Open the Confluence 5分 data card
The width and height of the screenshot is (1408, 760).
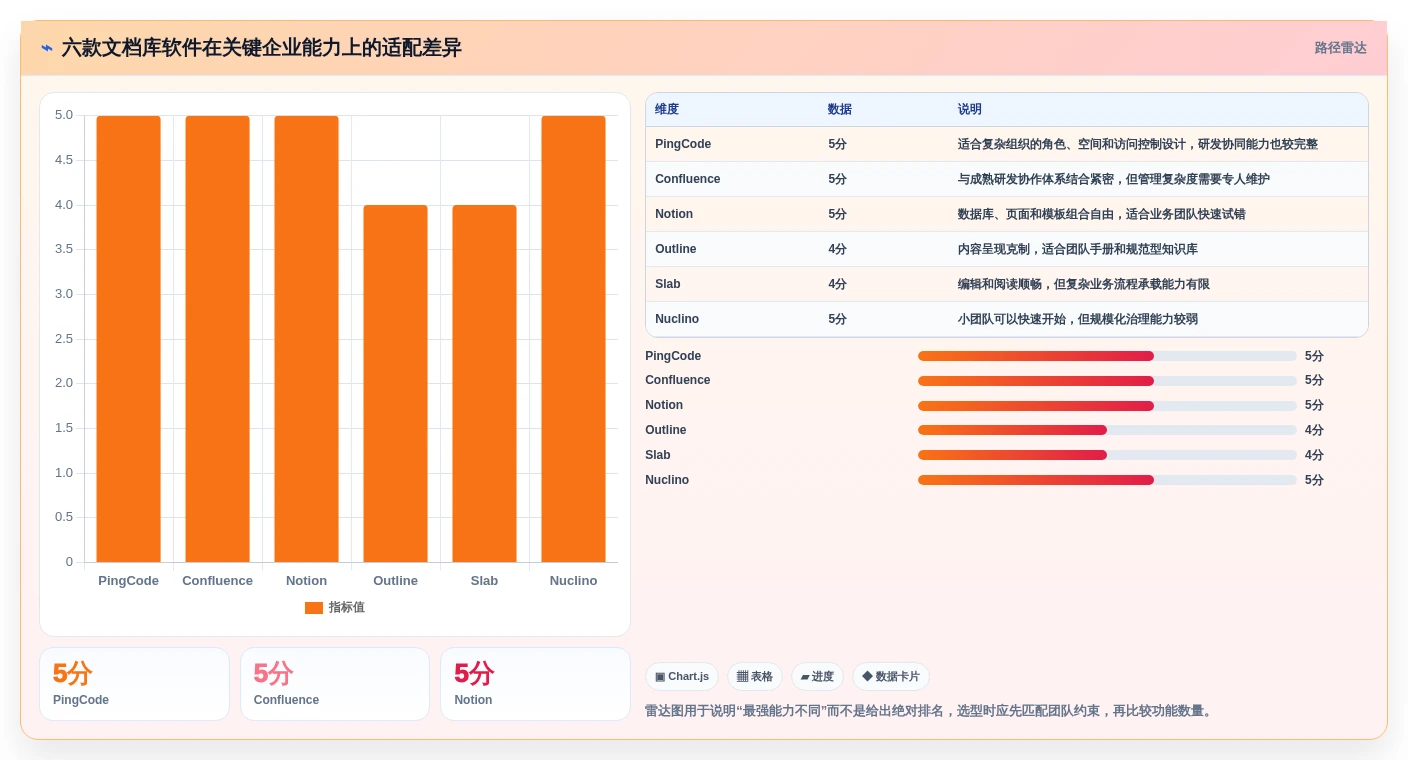(x=335, y=684)
